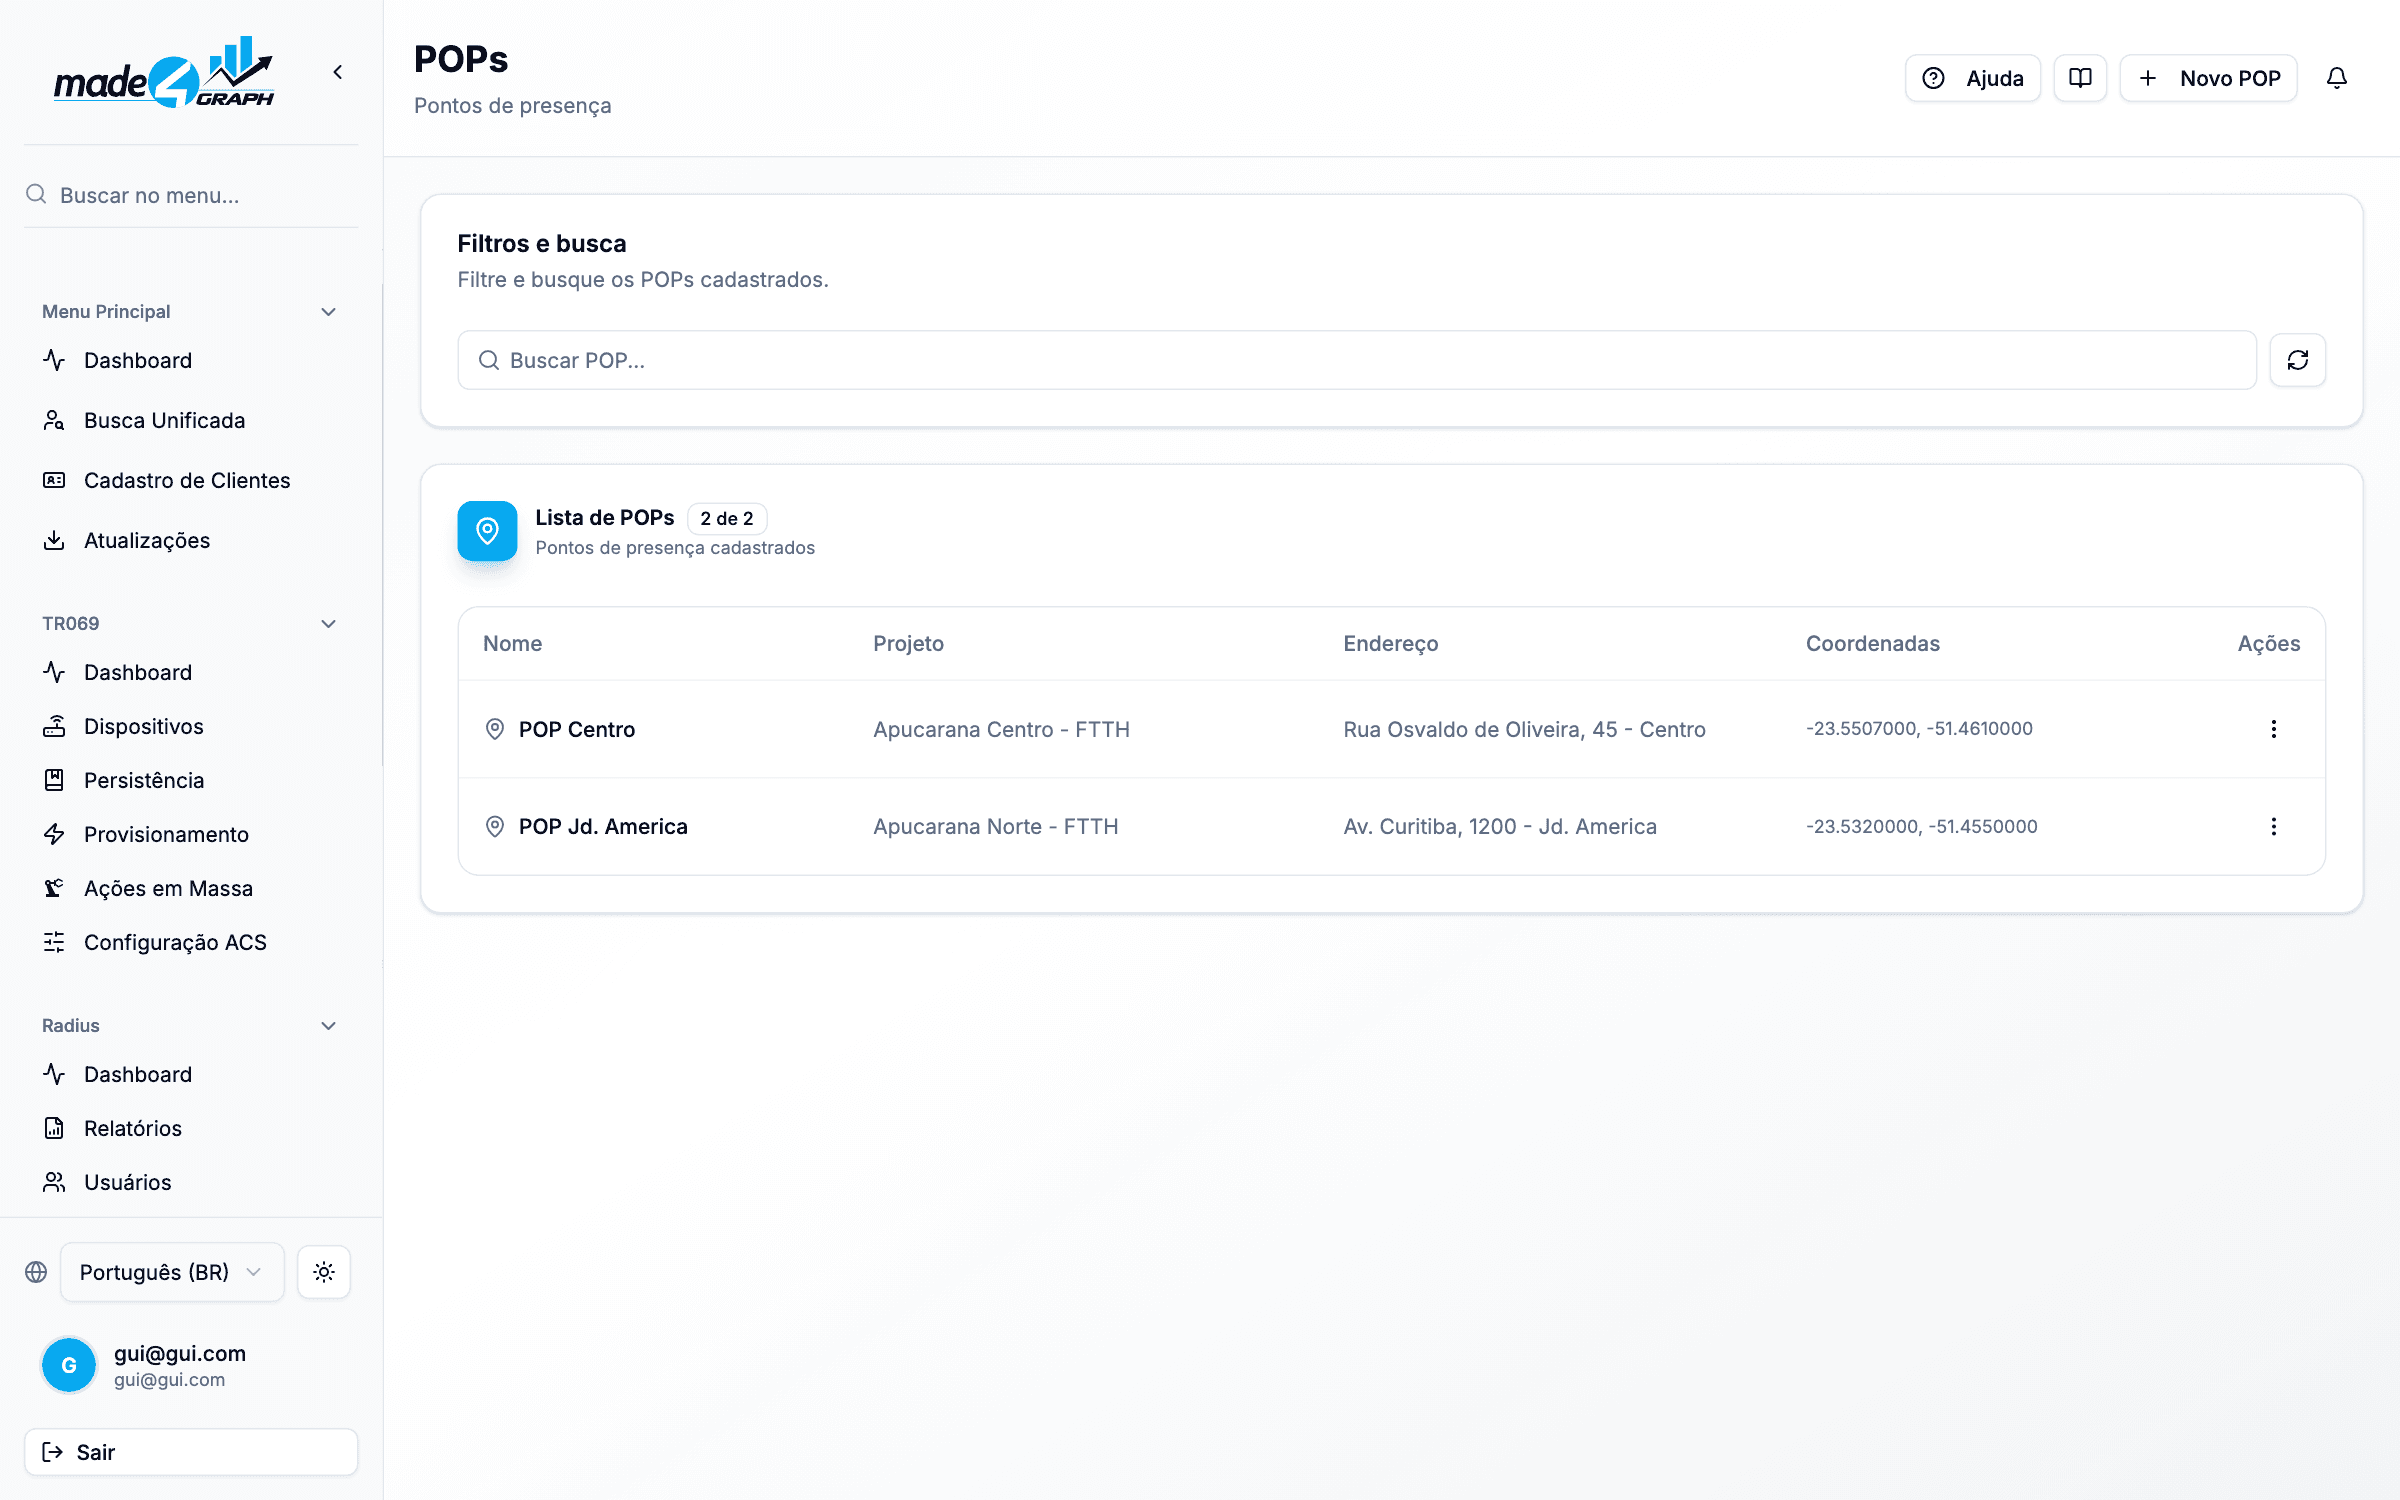Image resolution: width=2400 pixels, height=1500 pixels.
Task: Click the blue map pin icon
Action: [487, 531]
